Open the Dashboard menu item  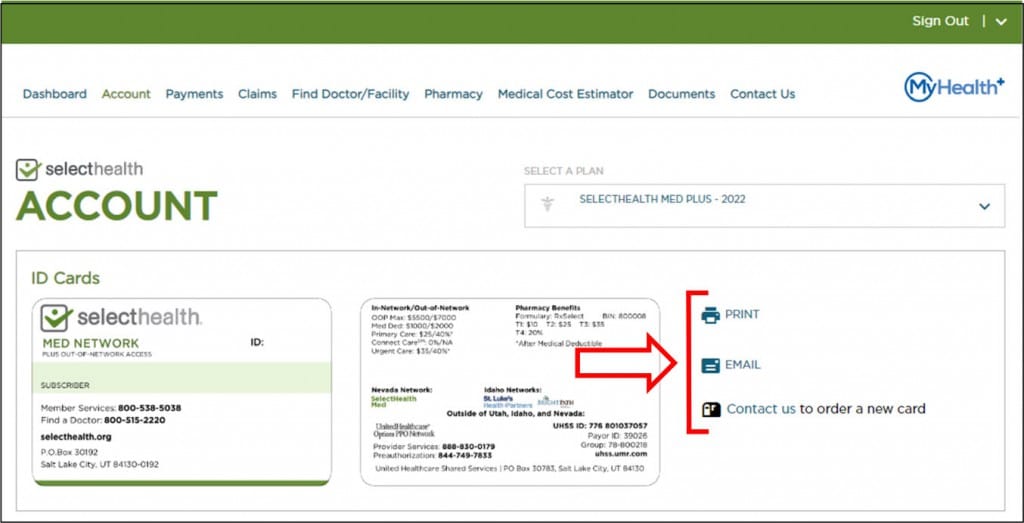tap(55, 94)
